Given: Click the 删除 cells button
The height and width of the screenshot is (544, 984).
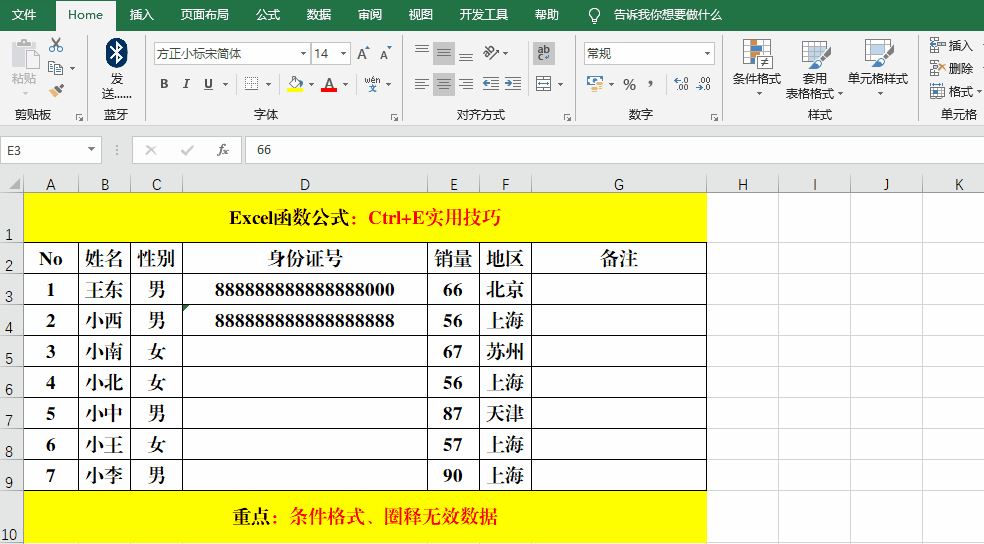Looking at the screenshot, I should 951,68.
